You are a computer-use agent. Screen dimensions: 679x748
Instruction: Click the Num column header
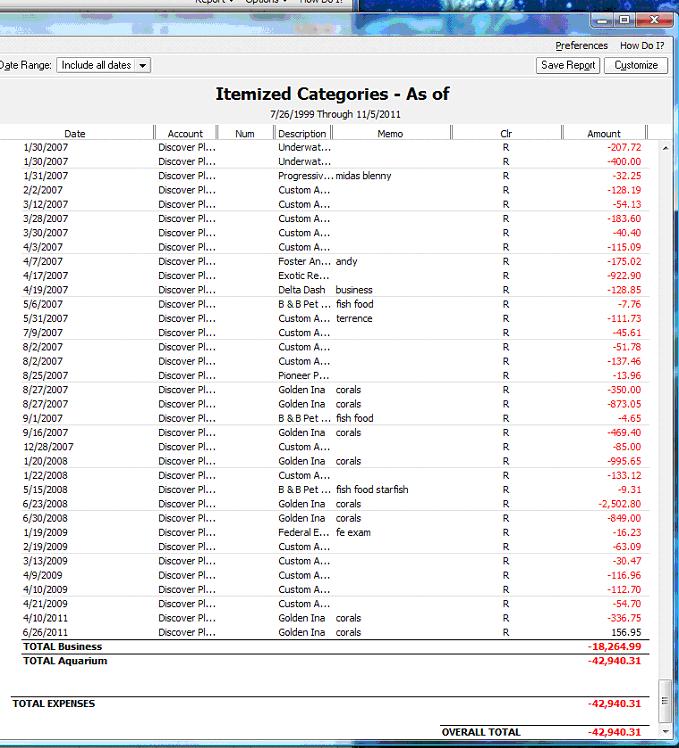[245, 134]
